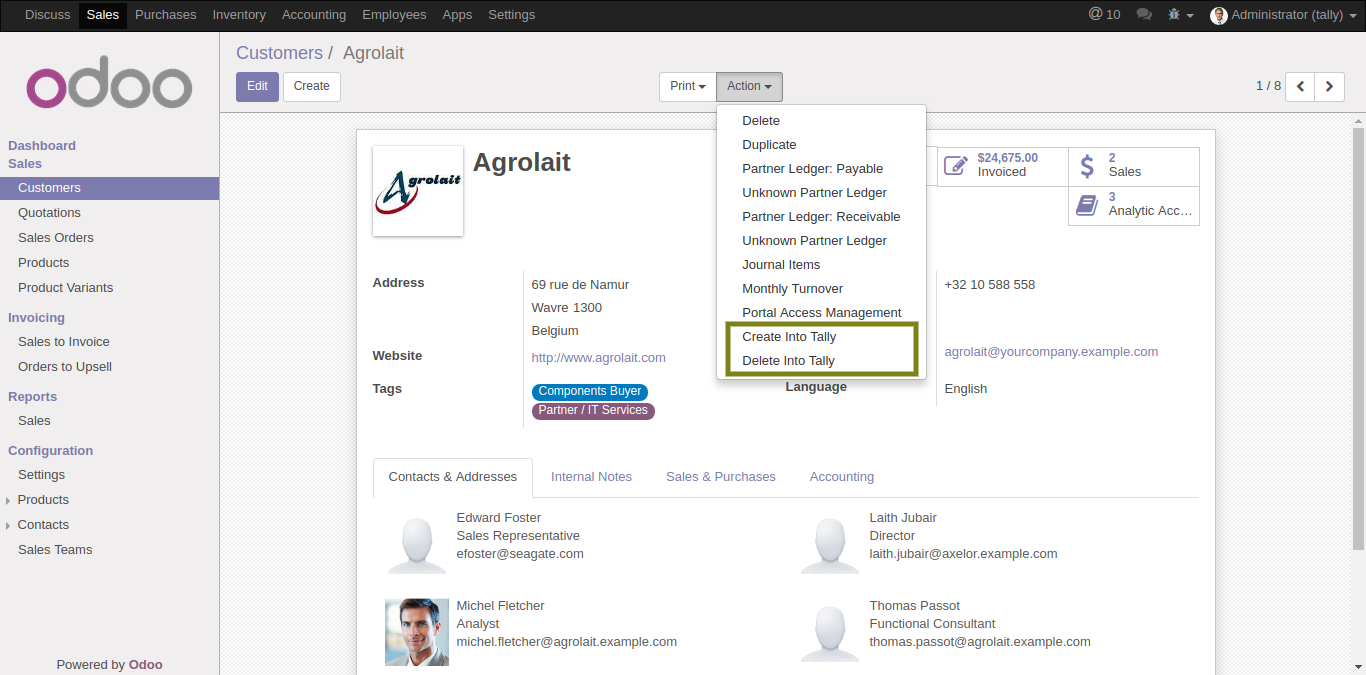Select Journal Items in Action menu
Screen dimensions: 1366x675
point(821,265)
